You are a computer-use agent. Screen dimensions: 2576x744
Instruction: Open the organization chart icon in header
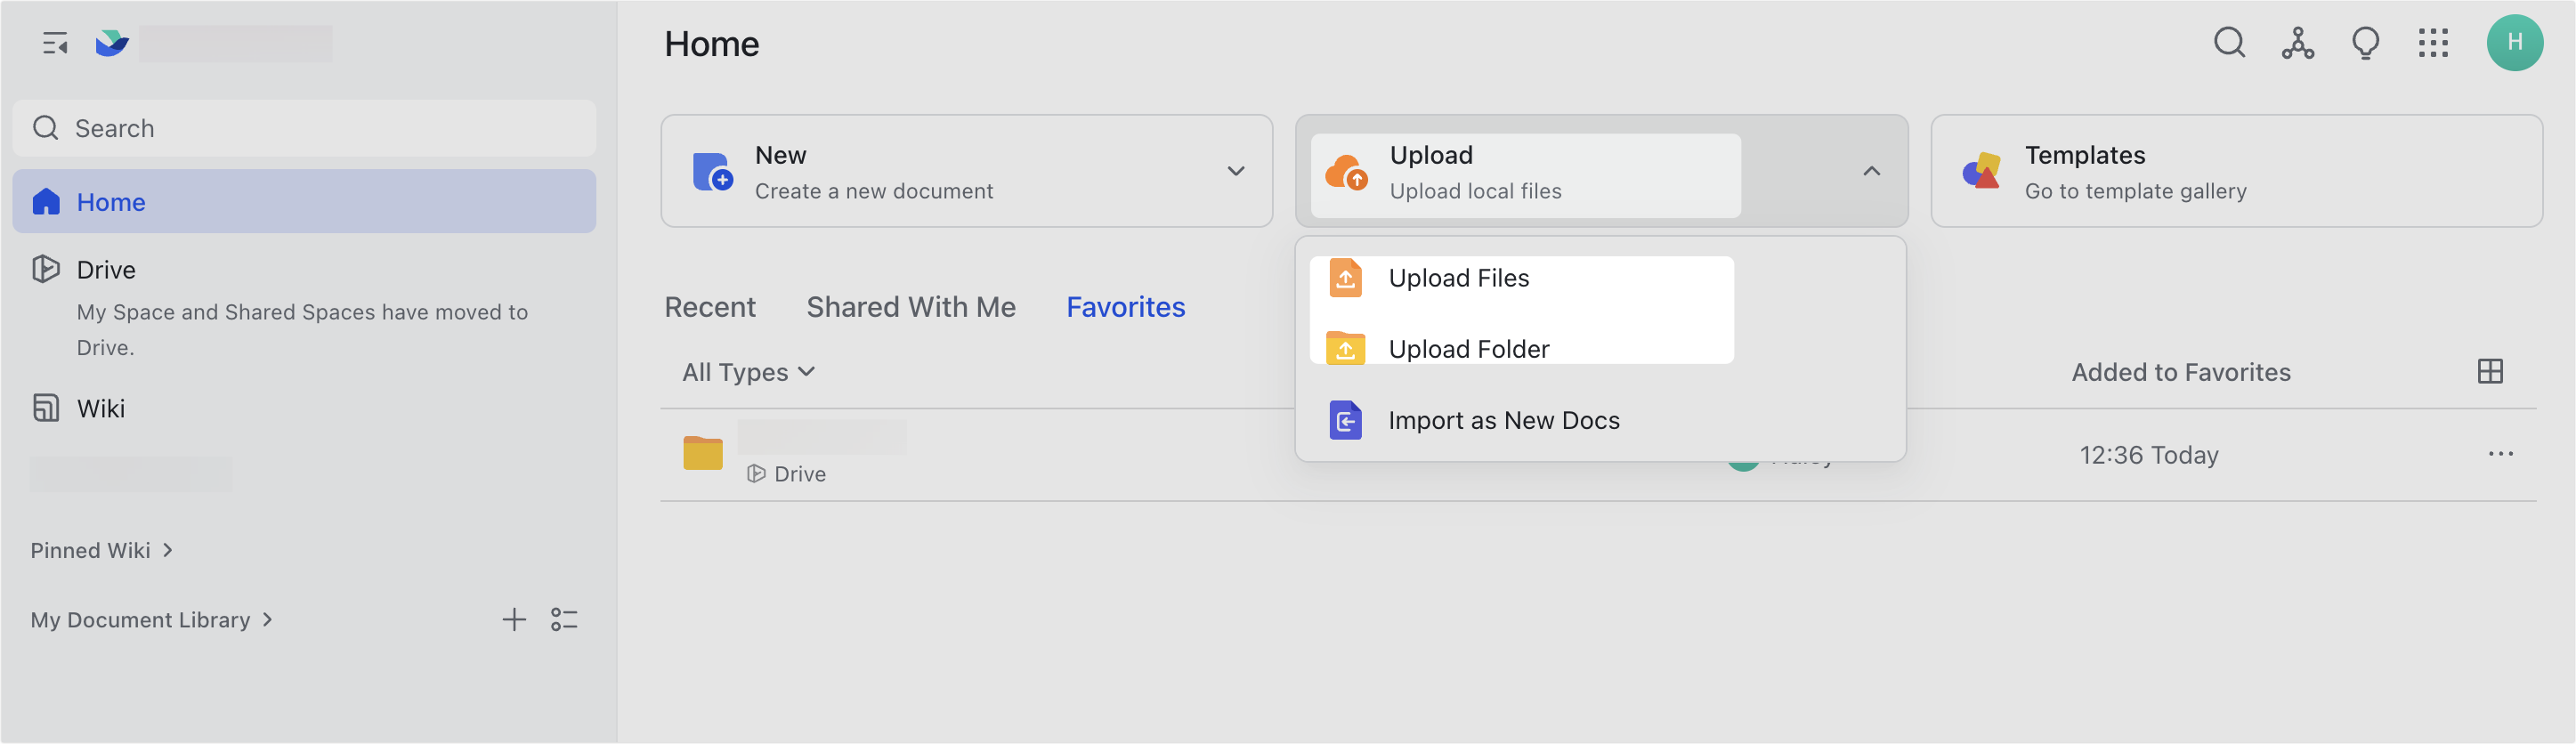(x=2297, y=43)
